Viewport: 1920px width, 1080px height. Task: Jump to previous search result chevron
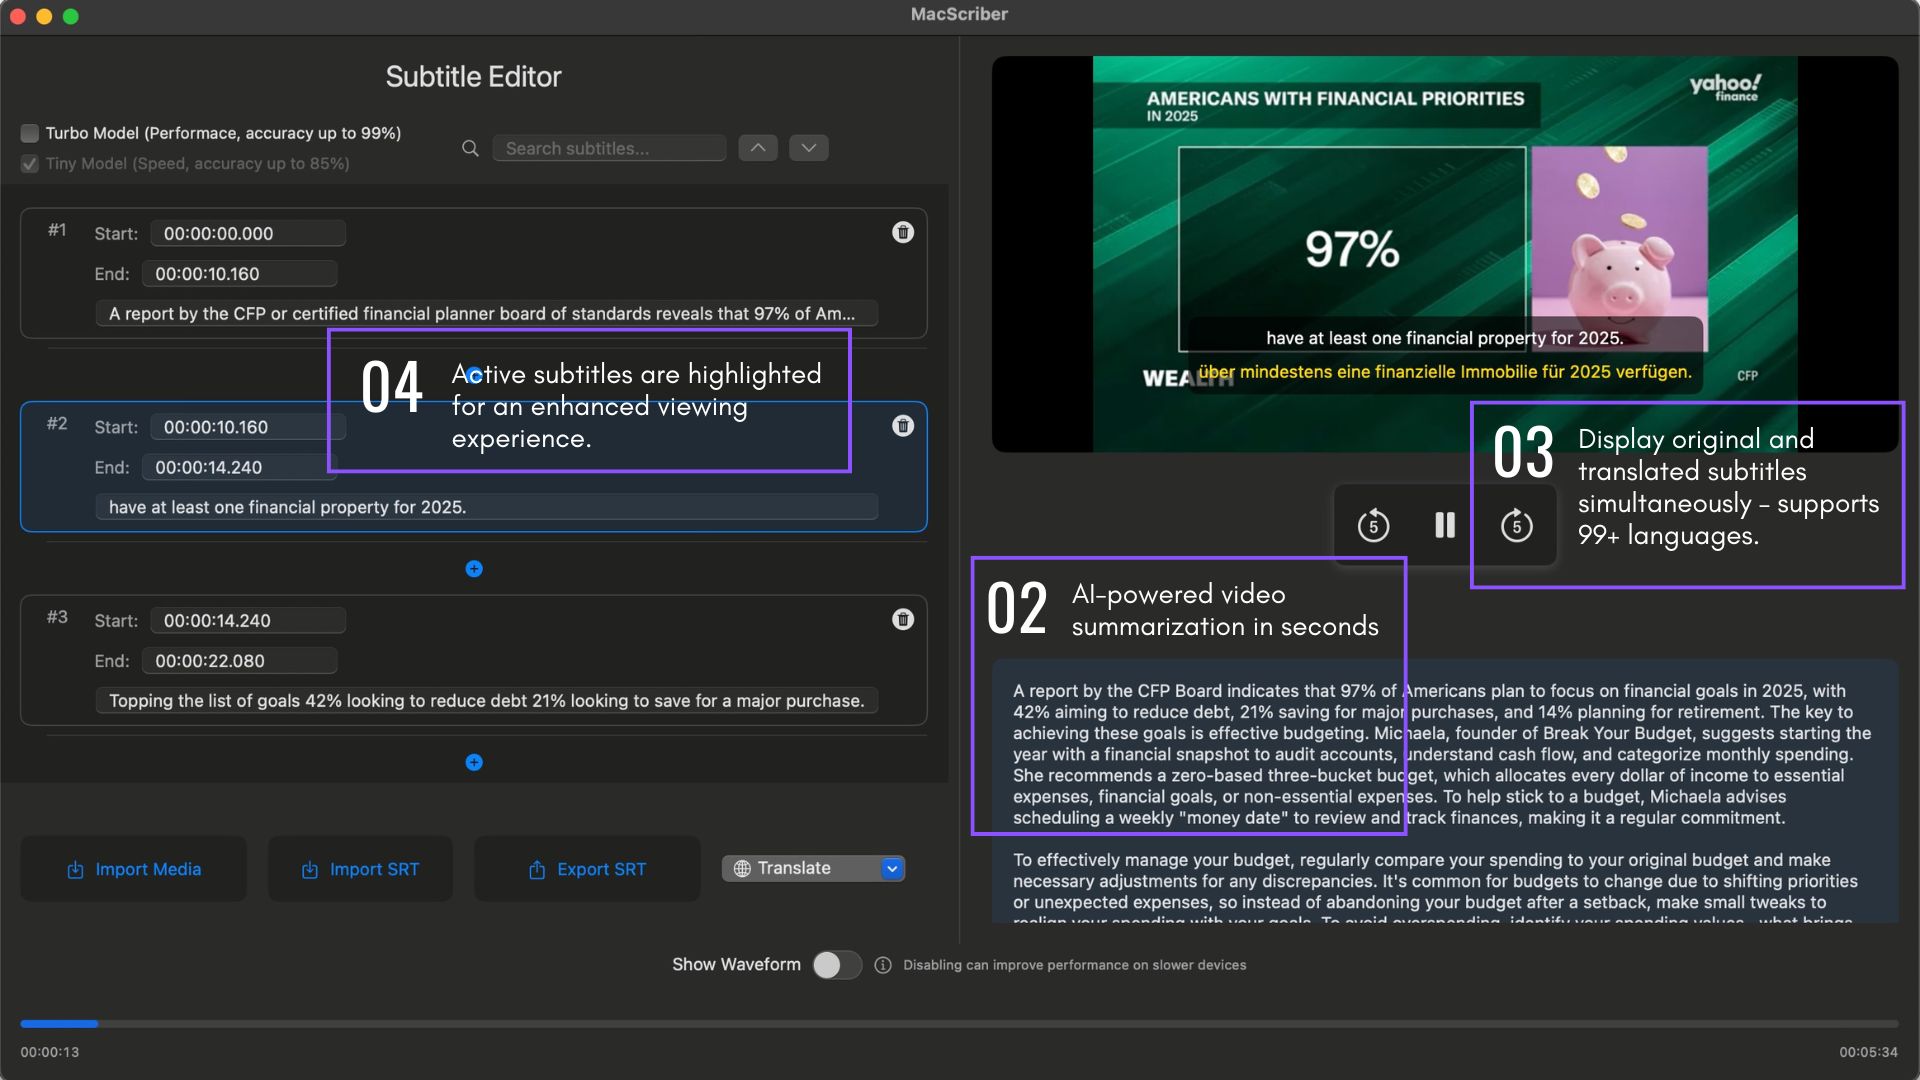click(758, 148)
